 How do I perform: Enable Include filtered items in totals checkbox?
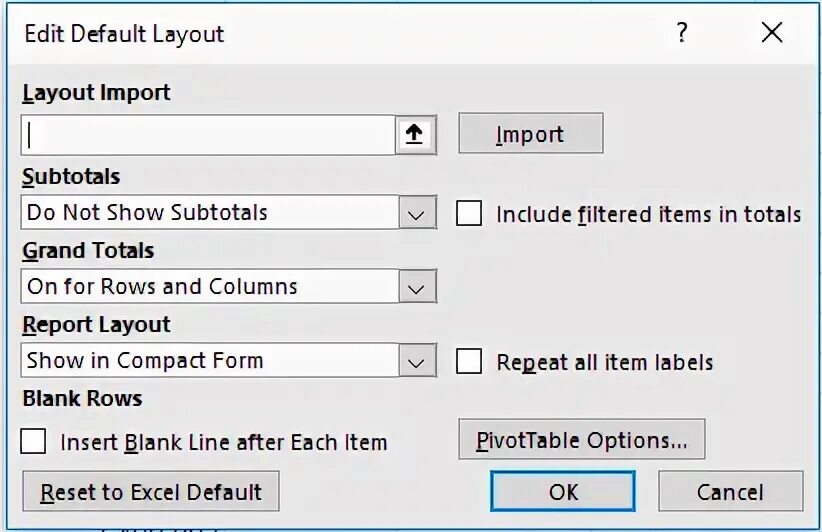tap(469, 213)
